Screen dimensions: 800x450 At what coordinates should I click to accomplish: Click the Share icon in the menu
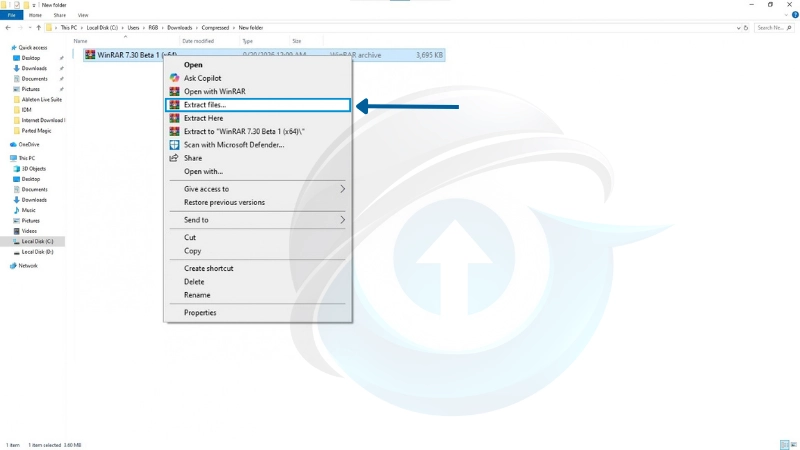[x=174, y=158]
